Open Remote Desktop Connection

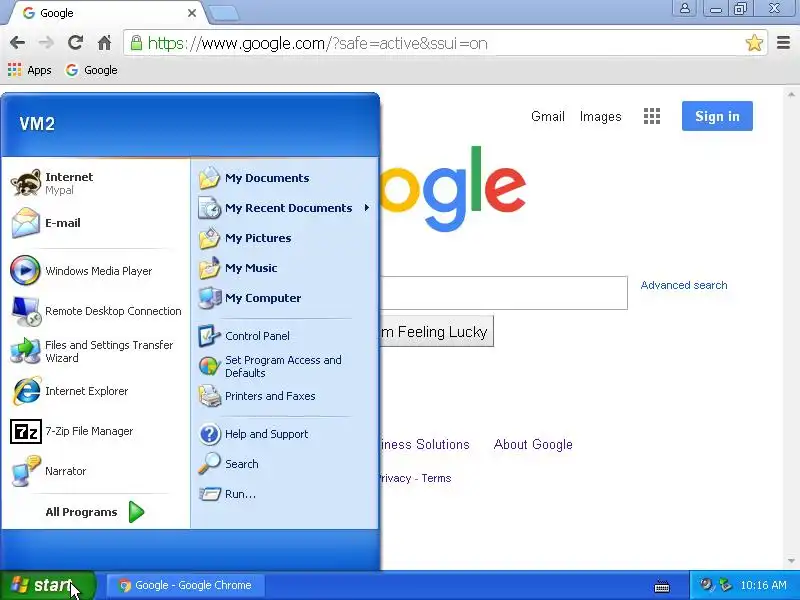(96, 311)
